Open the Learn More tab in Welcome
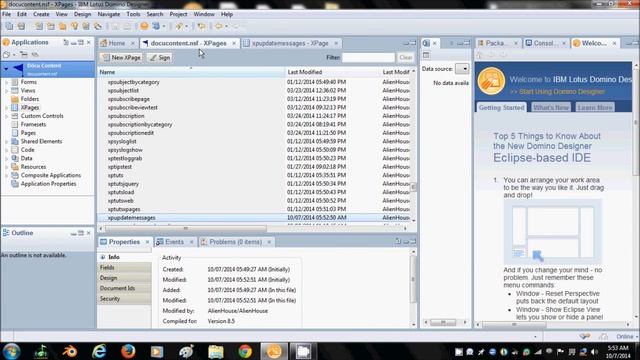The height and width of the screenshot is (360, 640). [x=595, y=107]
